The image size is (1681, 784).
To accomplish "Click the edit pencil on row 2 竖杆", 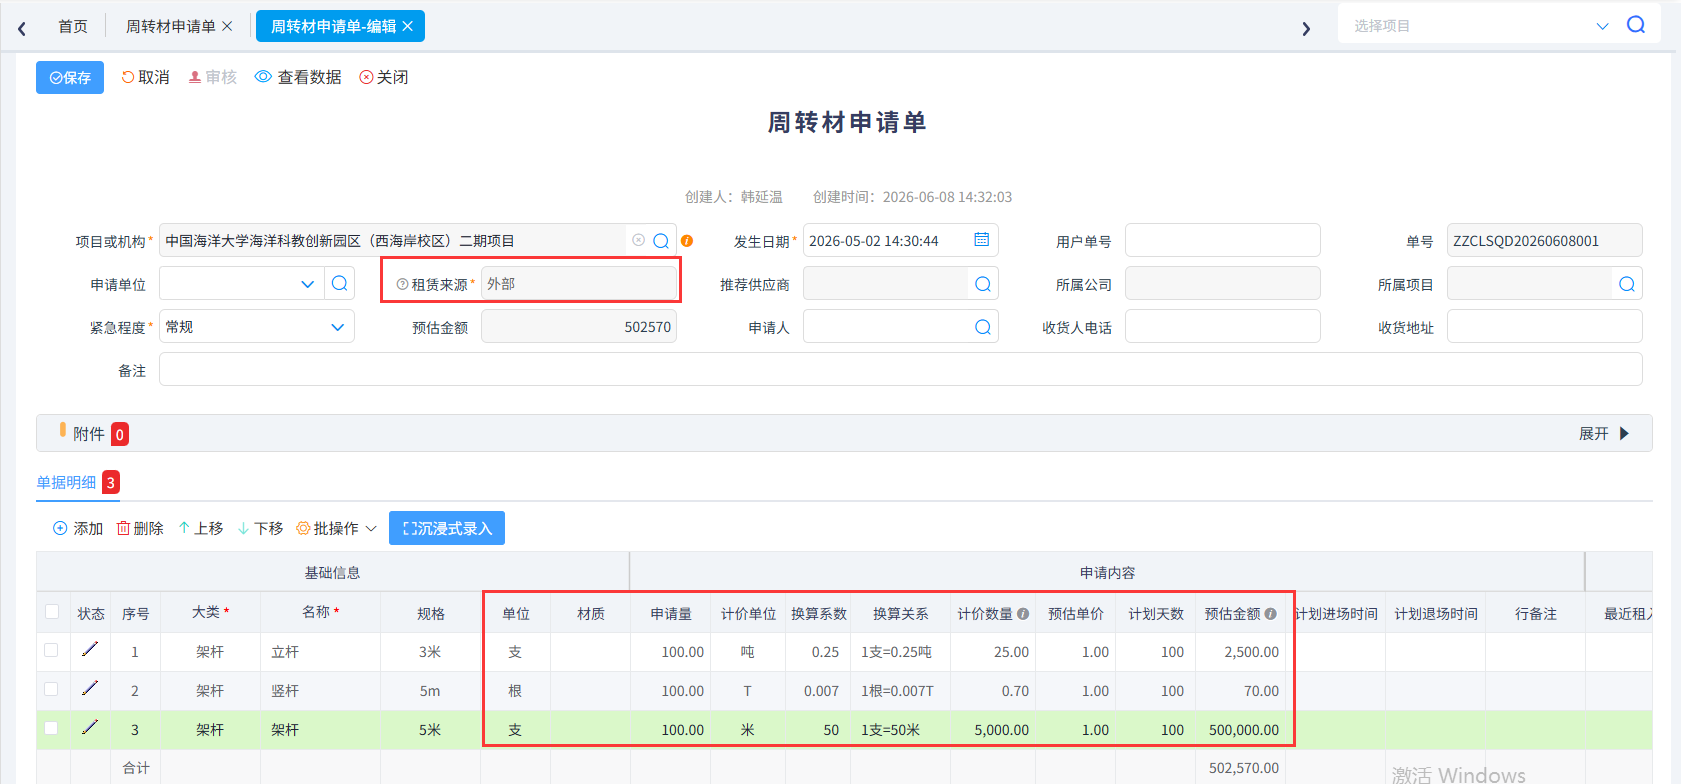I will pos(90,689).
